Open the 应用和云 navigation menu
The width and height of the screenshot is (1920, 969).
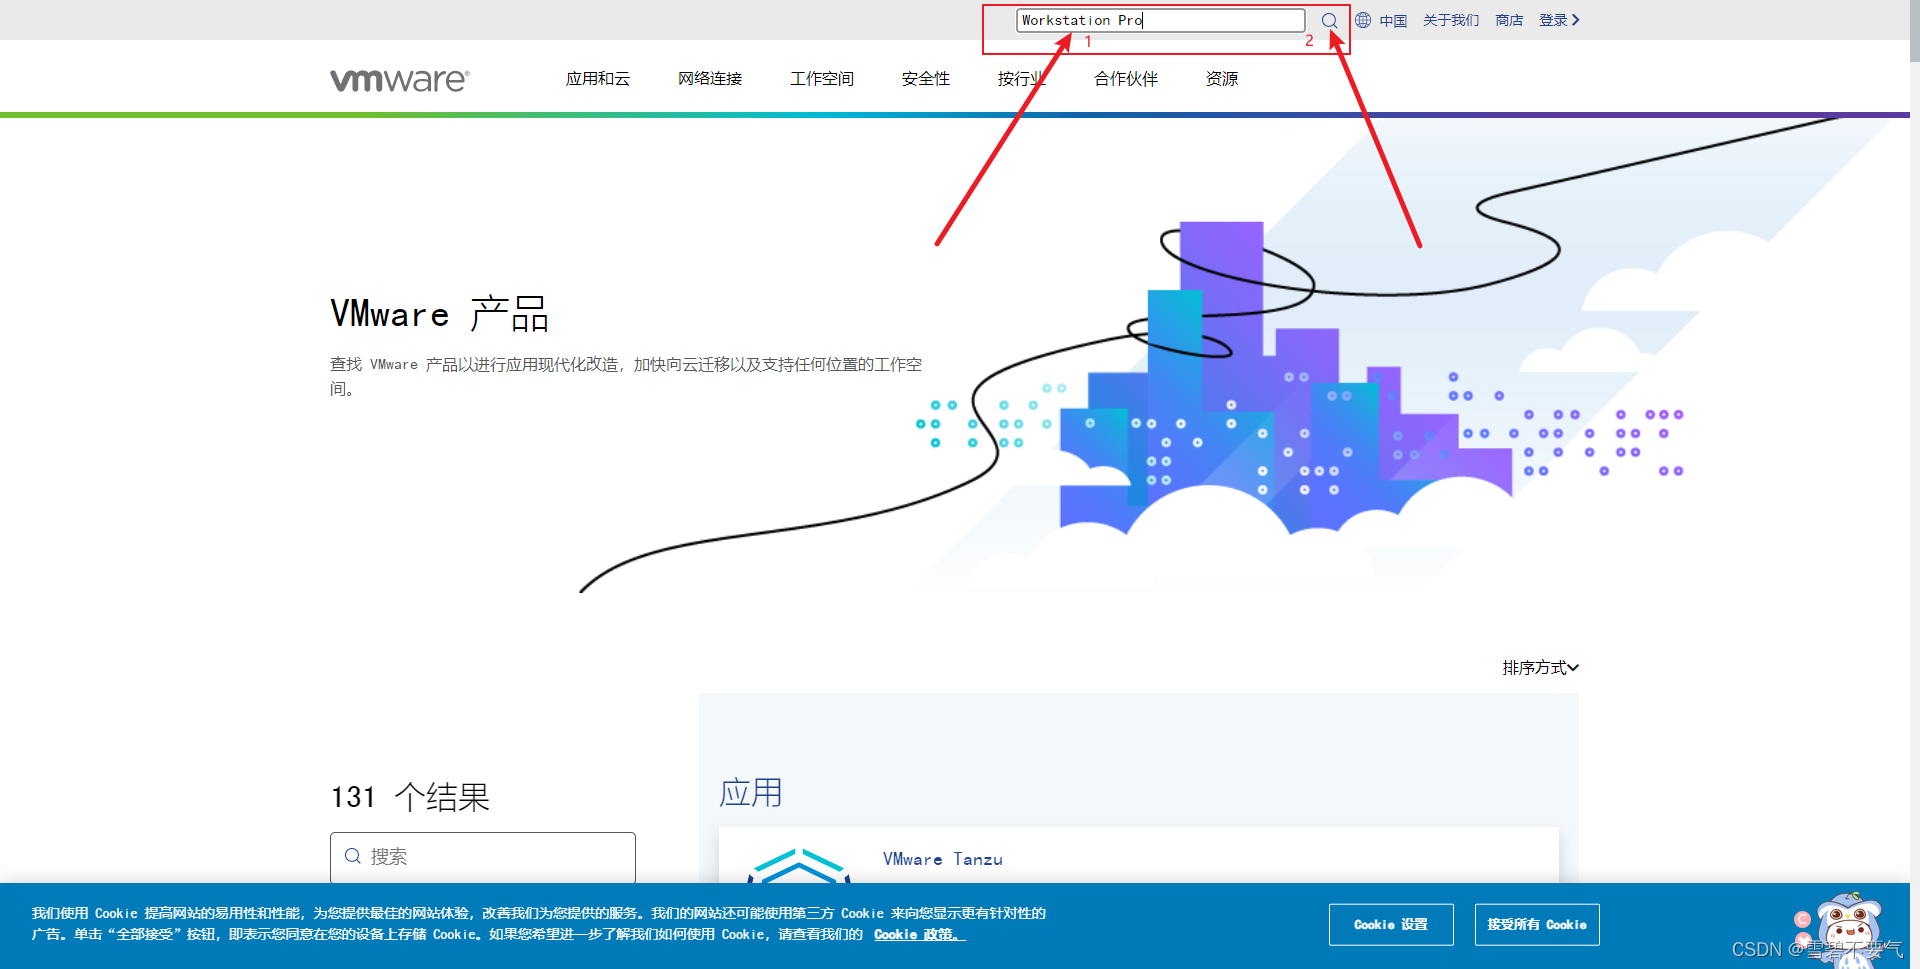coord(598,79)
